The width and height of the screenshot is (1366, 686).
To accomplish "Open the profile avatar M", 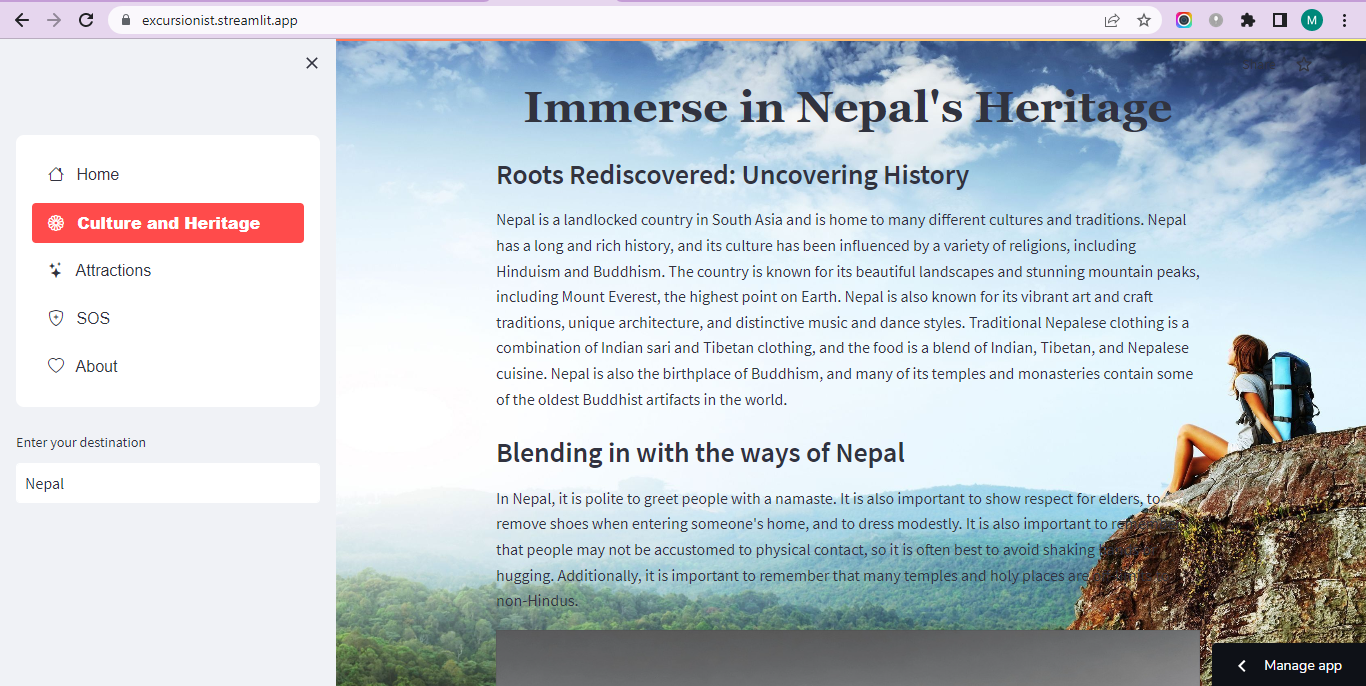I will click(x=1311, y=20).
